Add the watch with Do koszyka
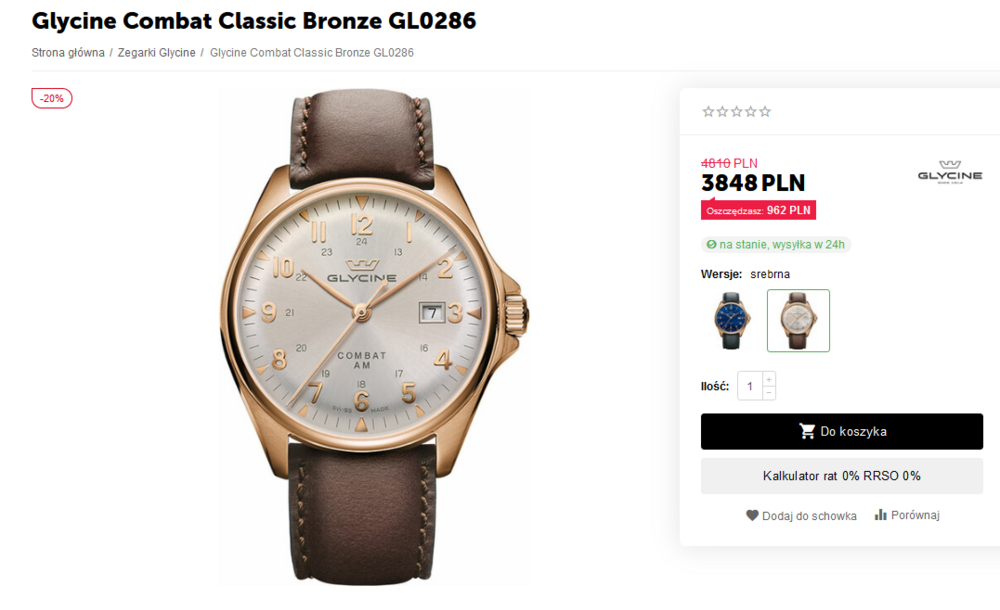This screenshot has width=1000, height=610. pyautogui.click(x=841, y=432)
